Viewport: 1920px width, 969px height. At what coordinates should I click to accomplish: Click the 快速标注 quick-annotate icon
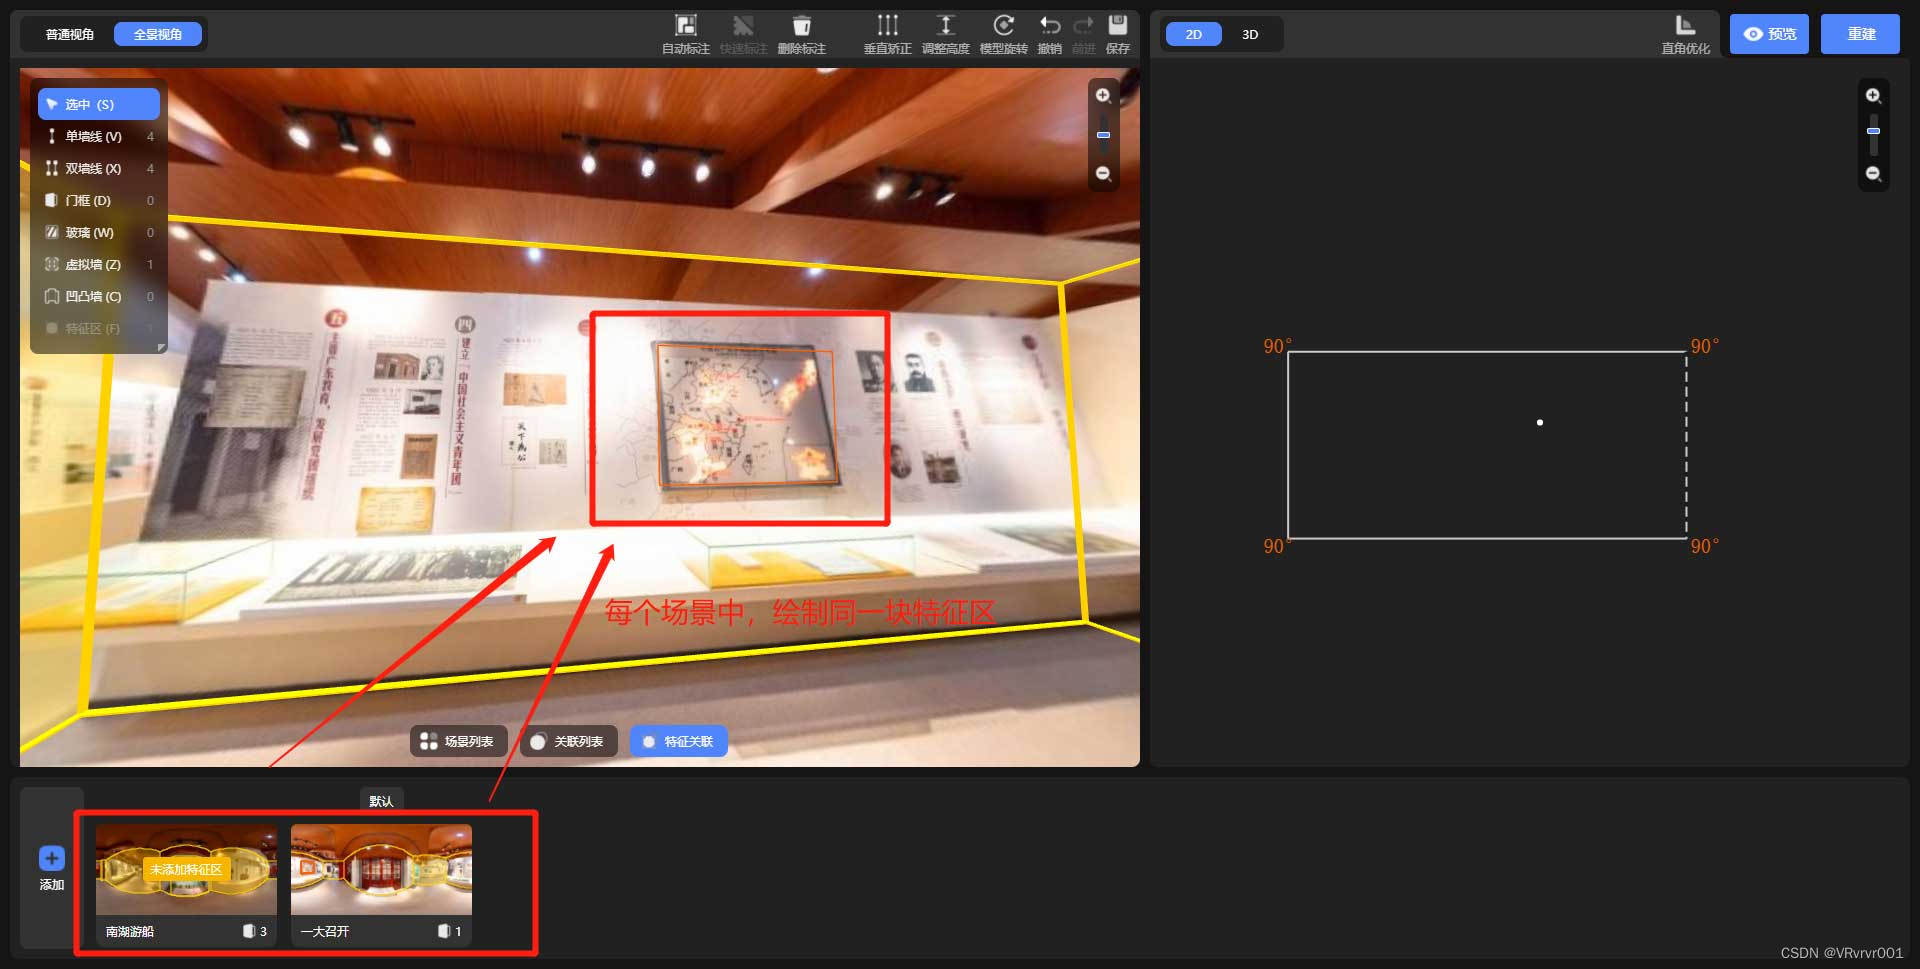[743, 26]
